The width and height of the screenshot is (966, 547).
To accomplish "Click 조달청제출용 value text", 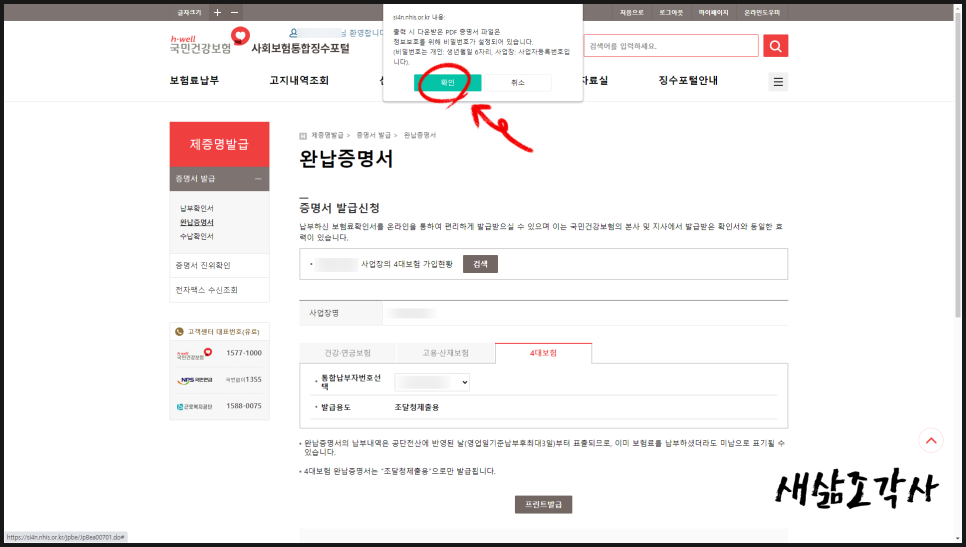I will 417,407.
